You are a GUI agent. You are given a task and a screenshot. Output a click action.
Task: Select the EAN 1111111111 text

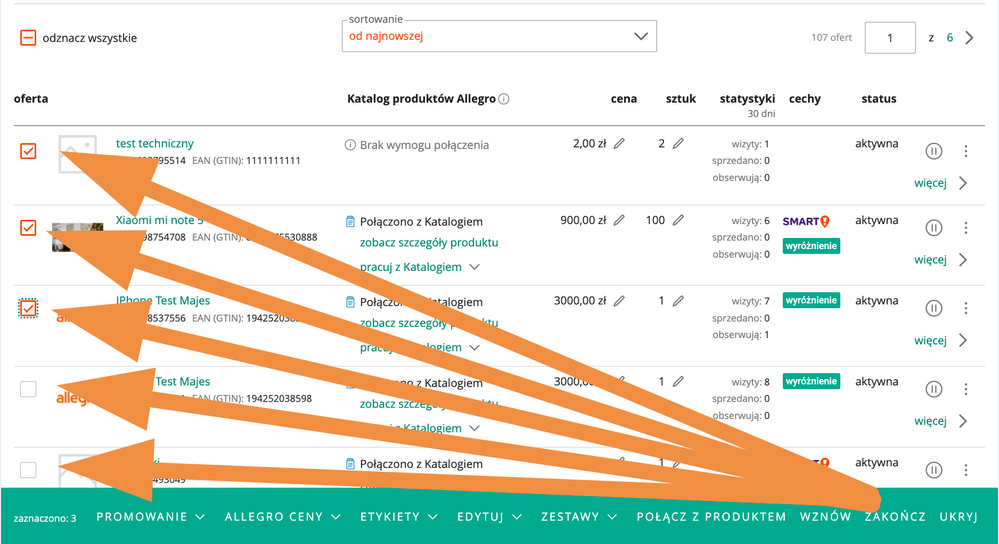tap(246, 161)
